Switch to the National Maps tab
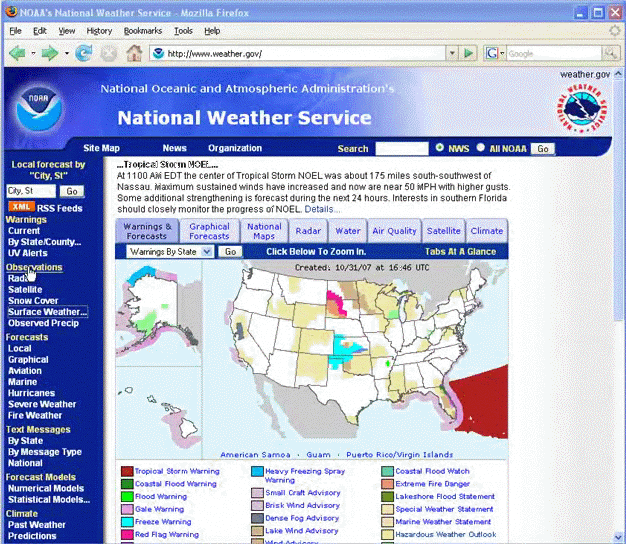Image resolution: width=626 pixels, height=544 pixels. pyautogui.click(x=264, y=231)
